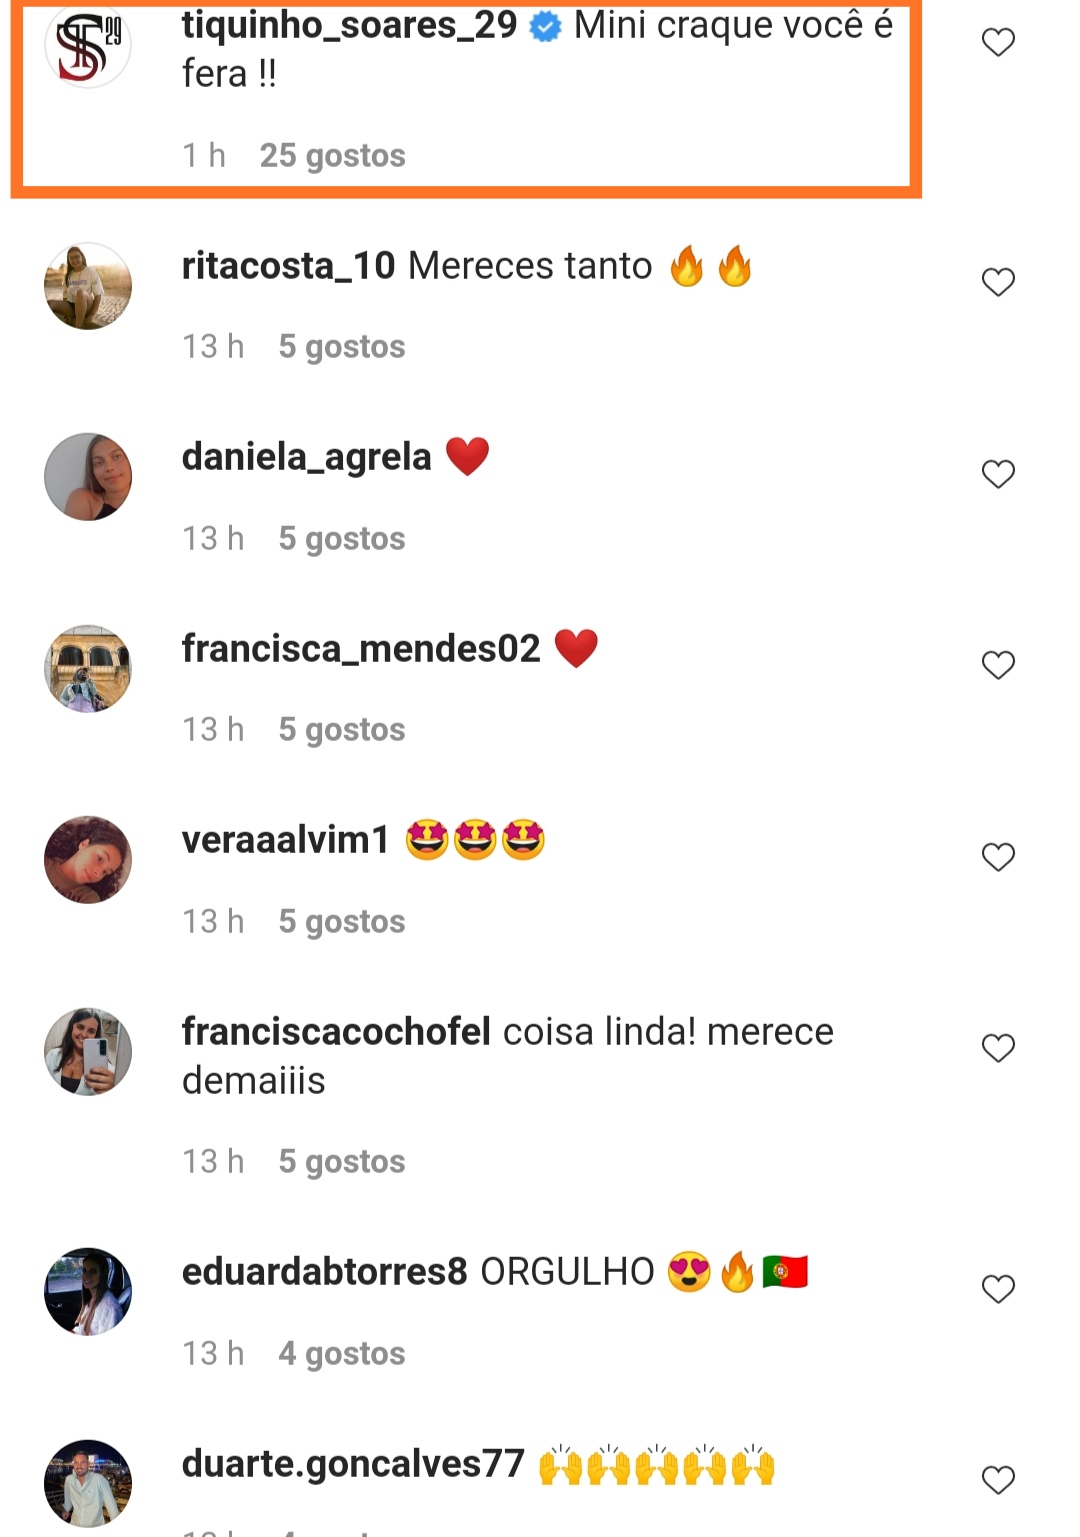Like ritacosta_10's comment heart
This screenshot has height=1537, width=1080.
[x=998, y=282]
